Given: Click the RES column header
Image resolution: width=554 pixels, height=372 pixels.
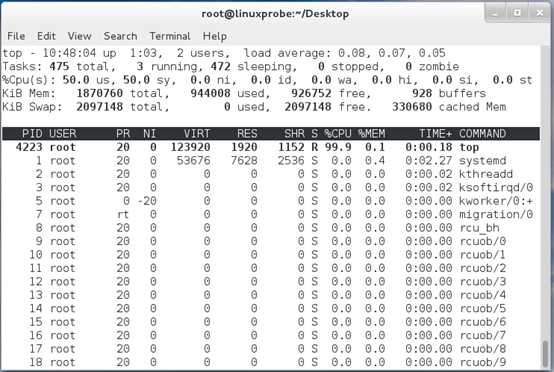Looking at the screenshot, I should click(247, 134).
